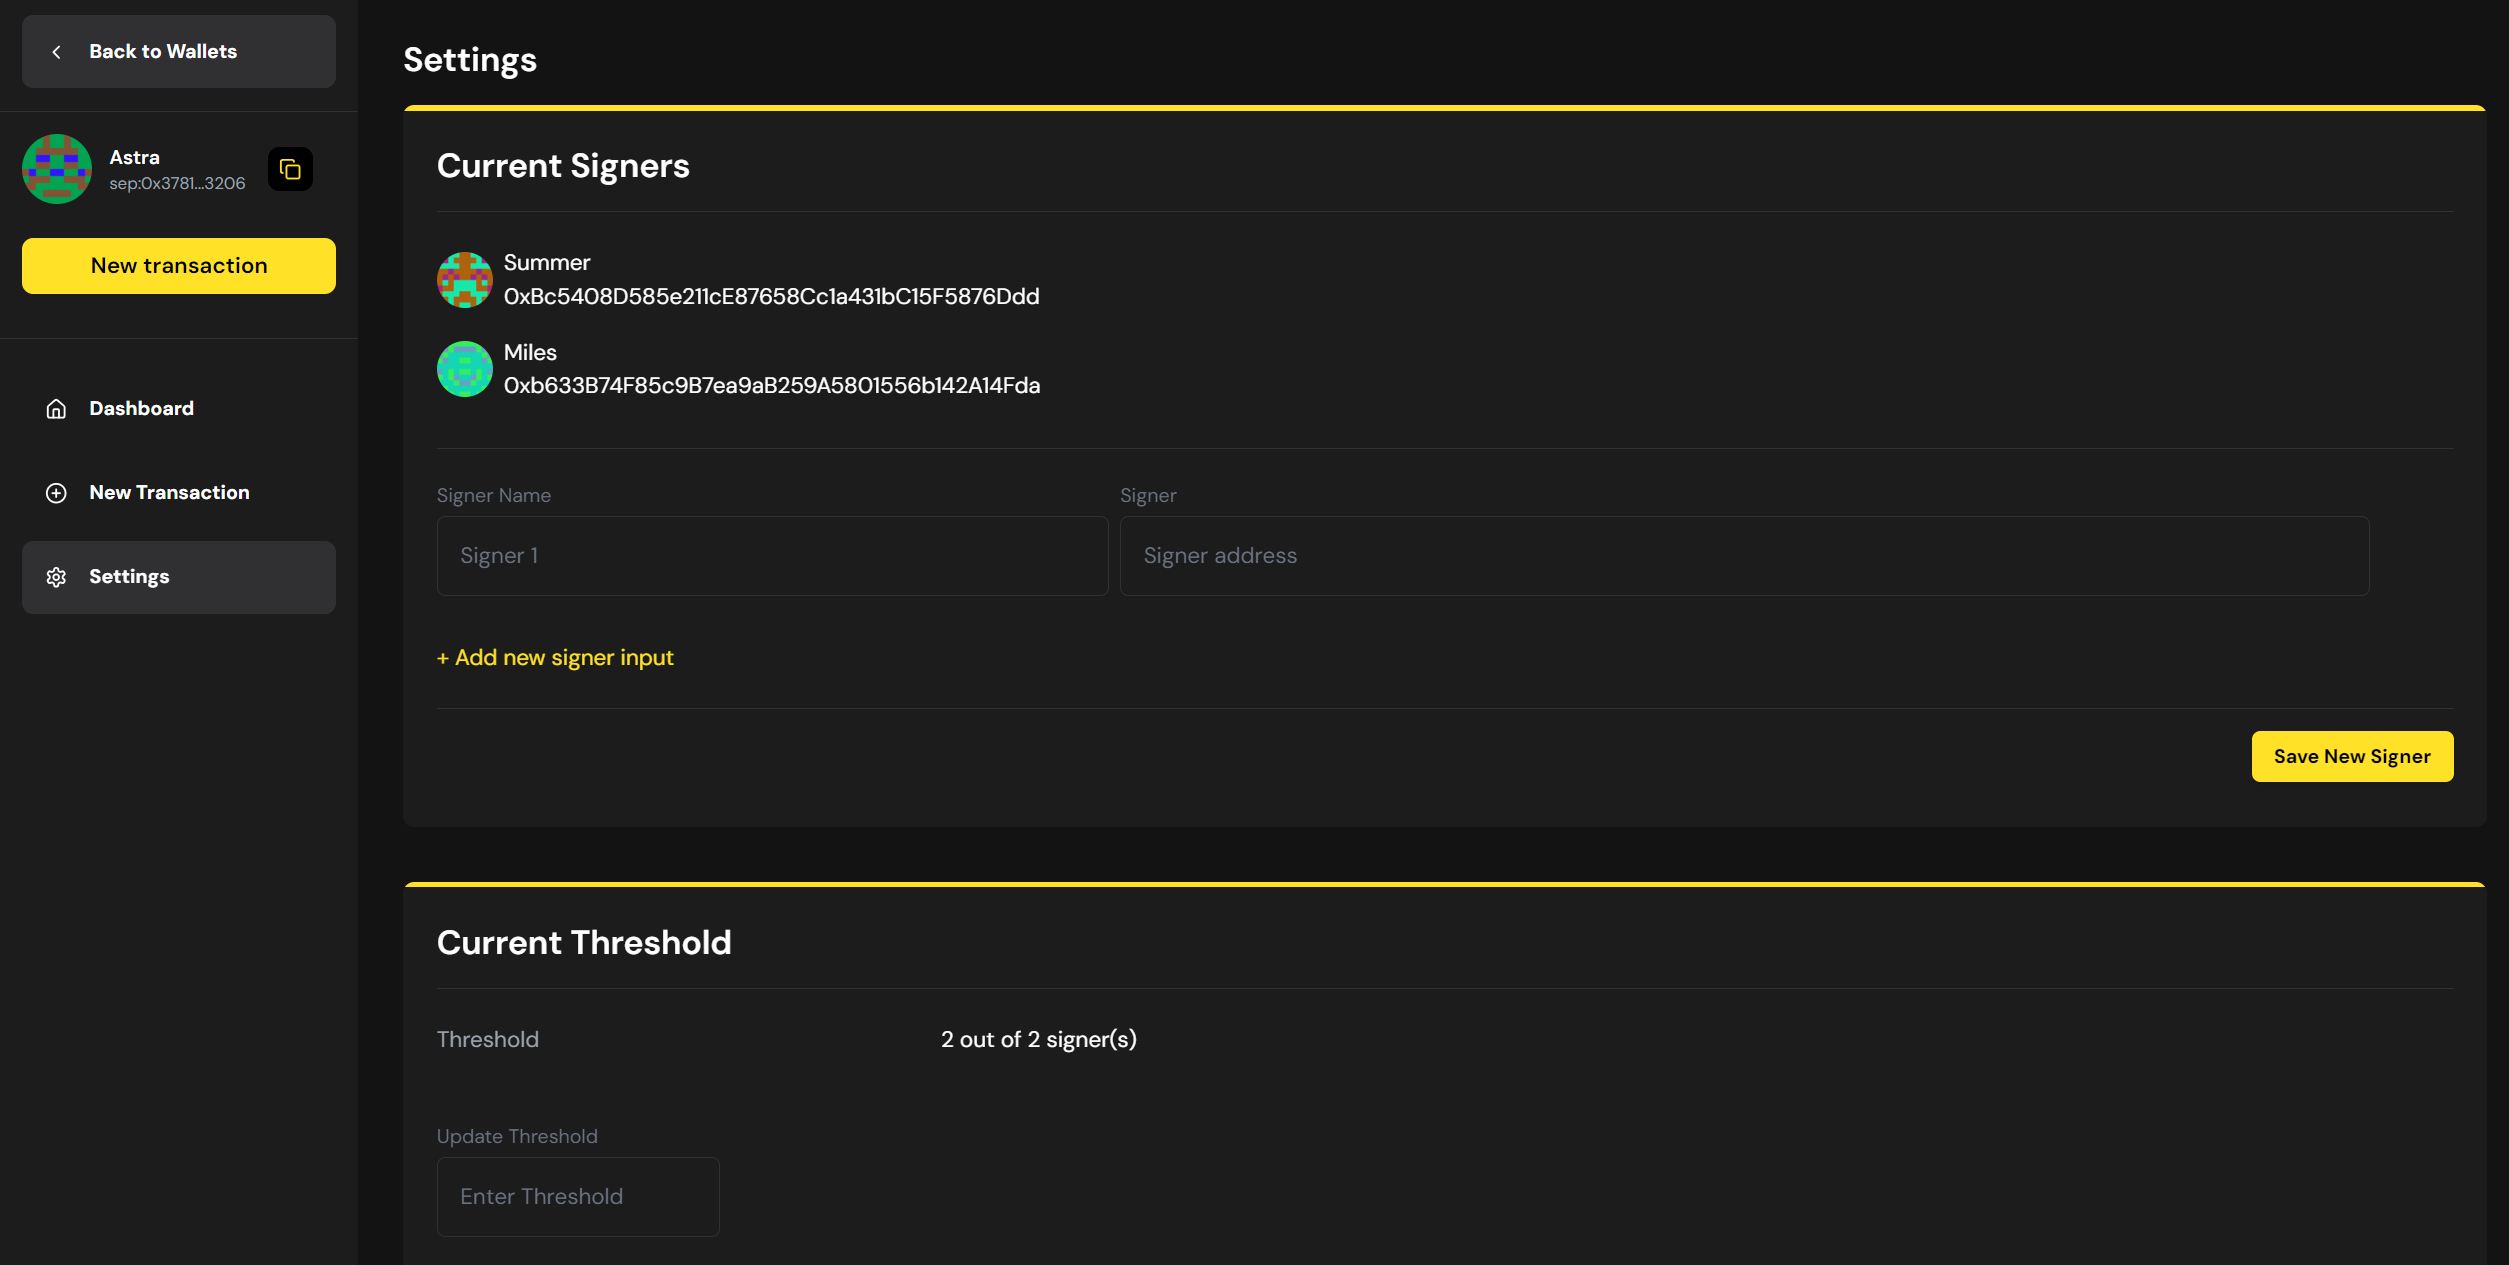Image resolution: width=2509 pixels, height=1265 pixels.
Task: Focus the Signer address input field
Action: click(1744, 556)
